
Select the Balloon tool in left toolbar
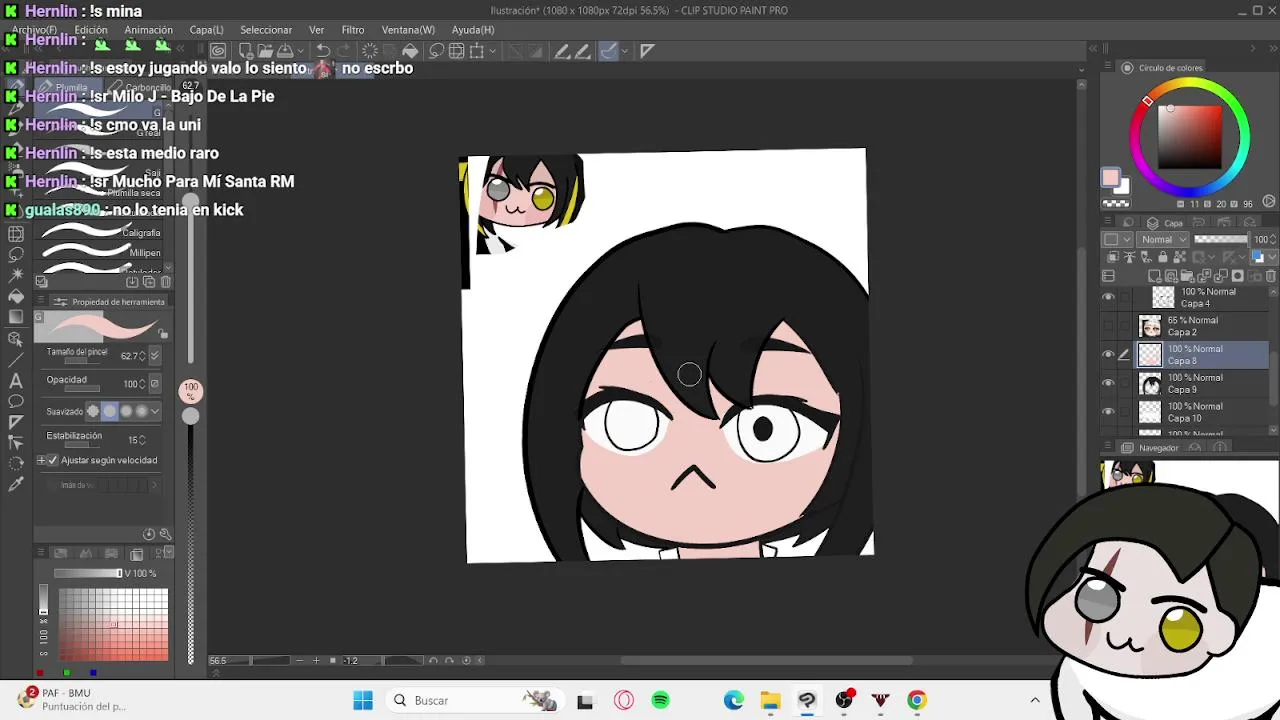tap(16, 402)
